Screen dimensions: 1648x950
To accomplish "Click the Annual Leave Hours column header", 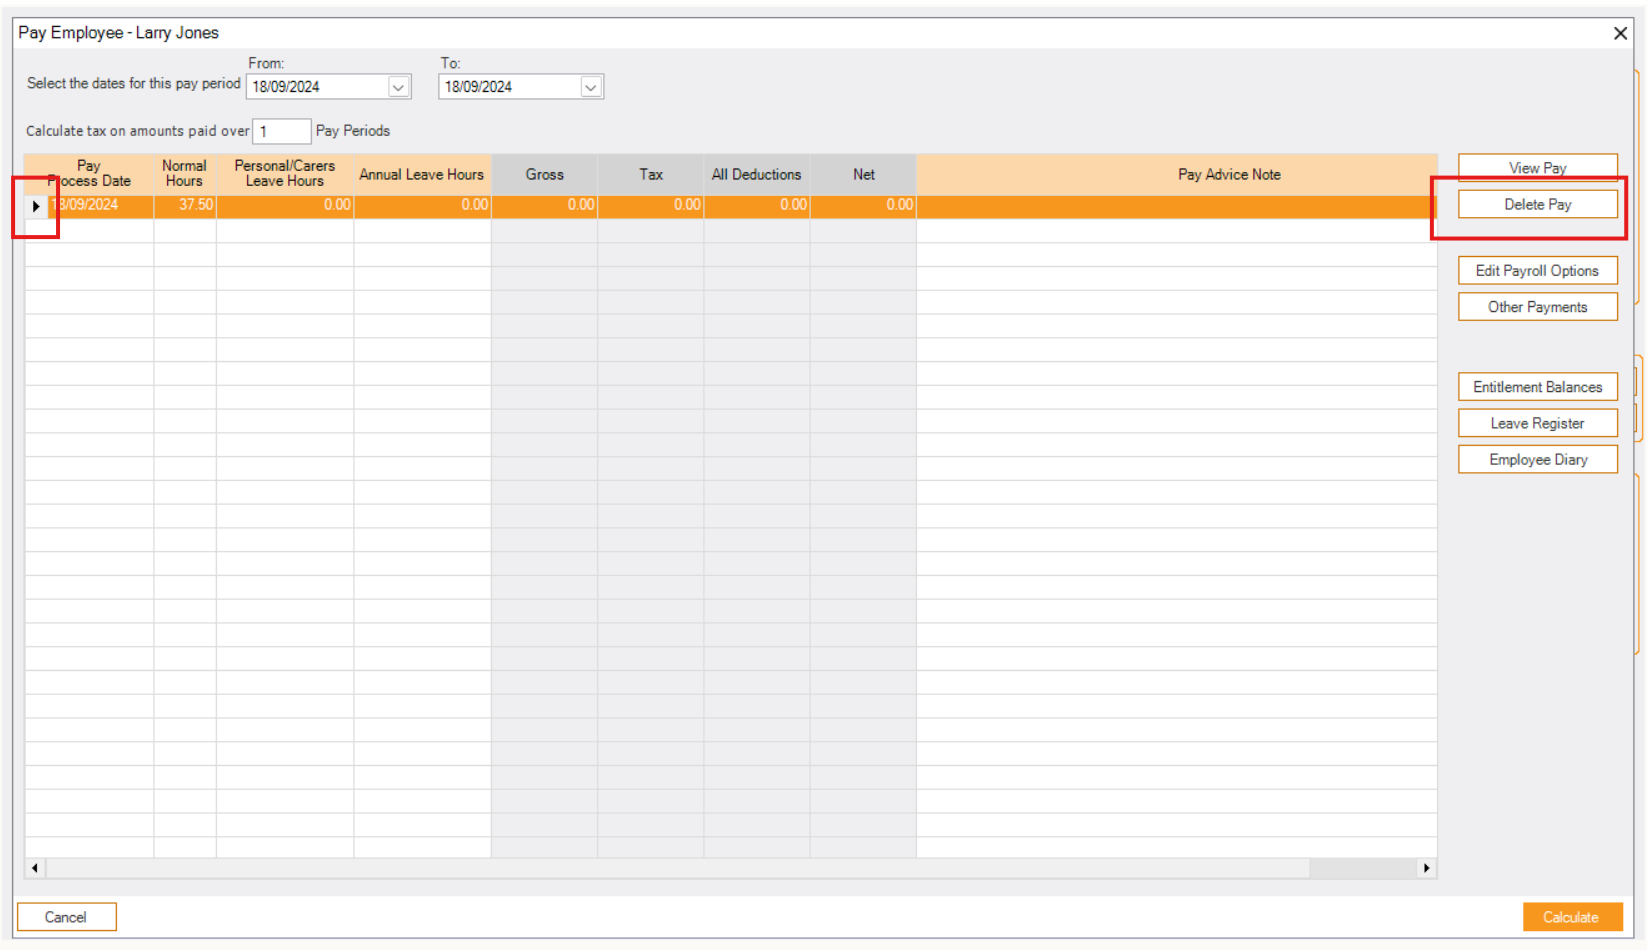I will point(422,174).
